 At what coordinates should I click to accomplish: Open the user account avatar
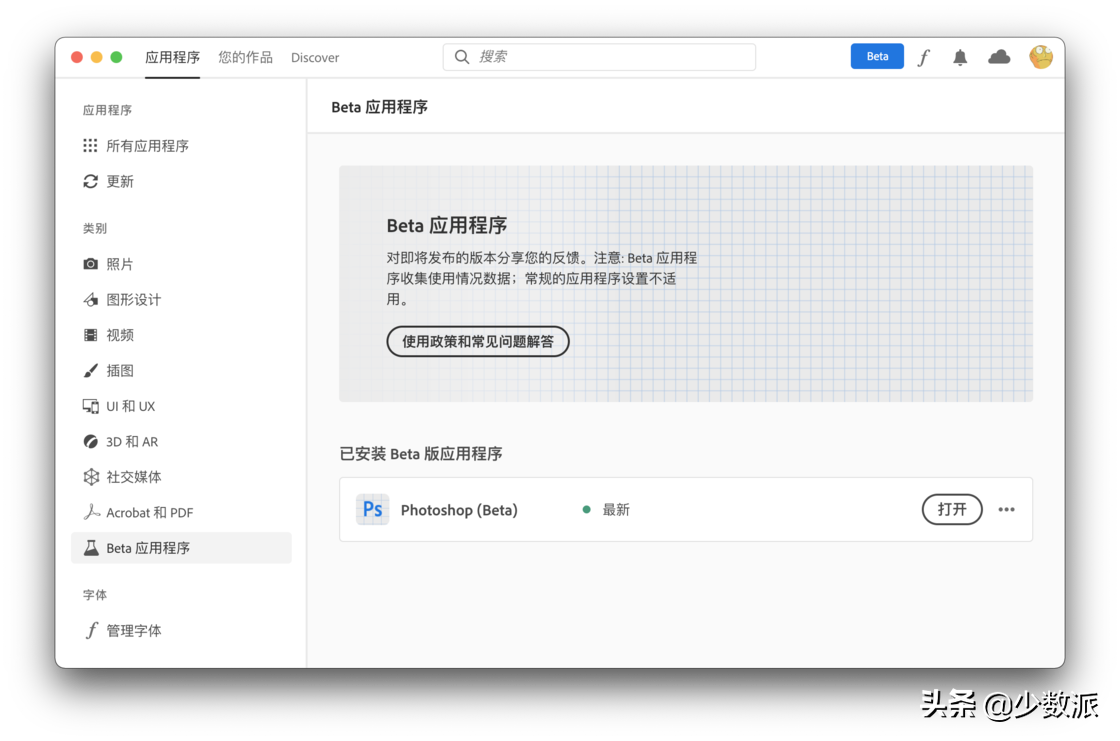point(1041,57)
